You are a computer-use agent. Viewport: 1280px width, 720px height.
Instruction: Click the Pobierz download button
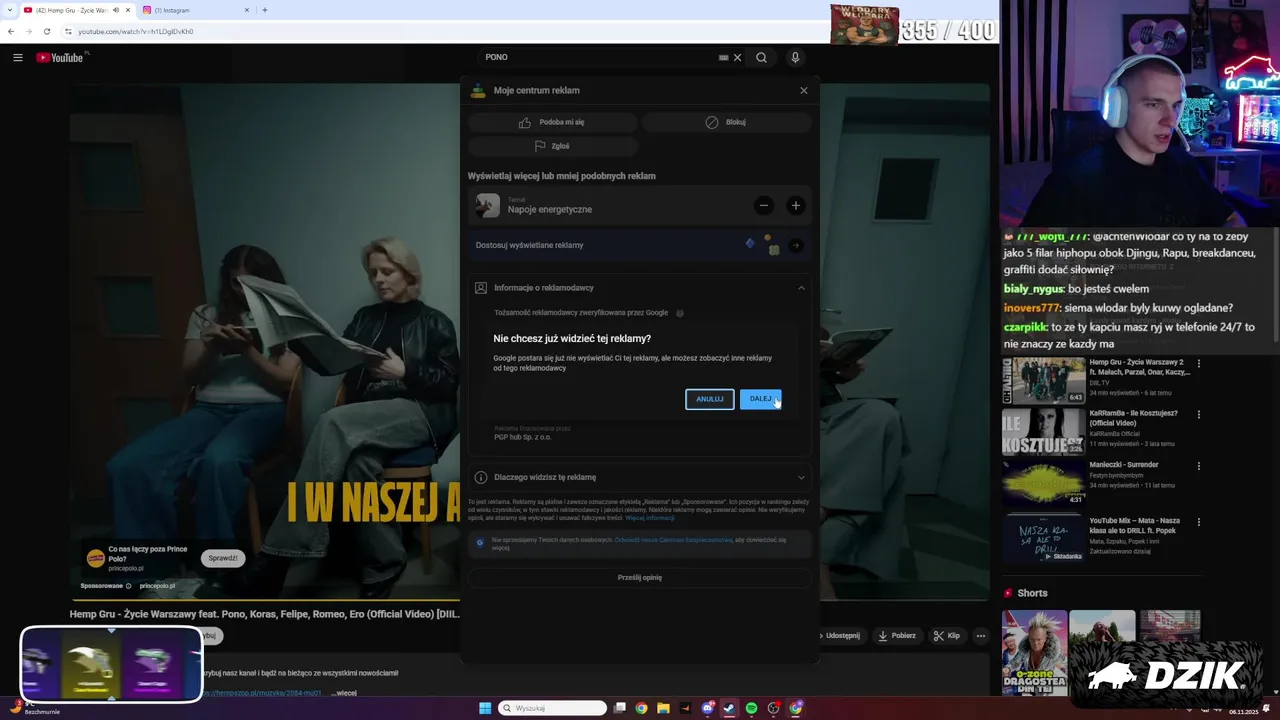897,635
